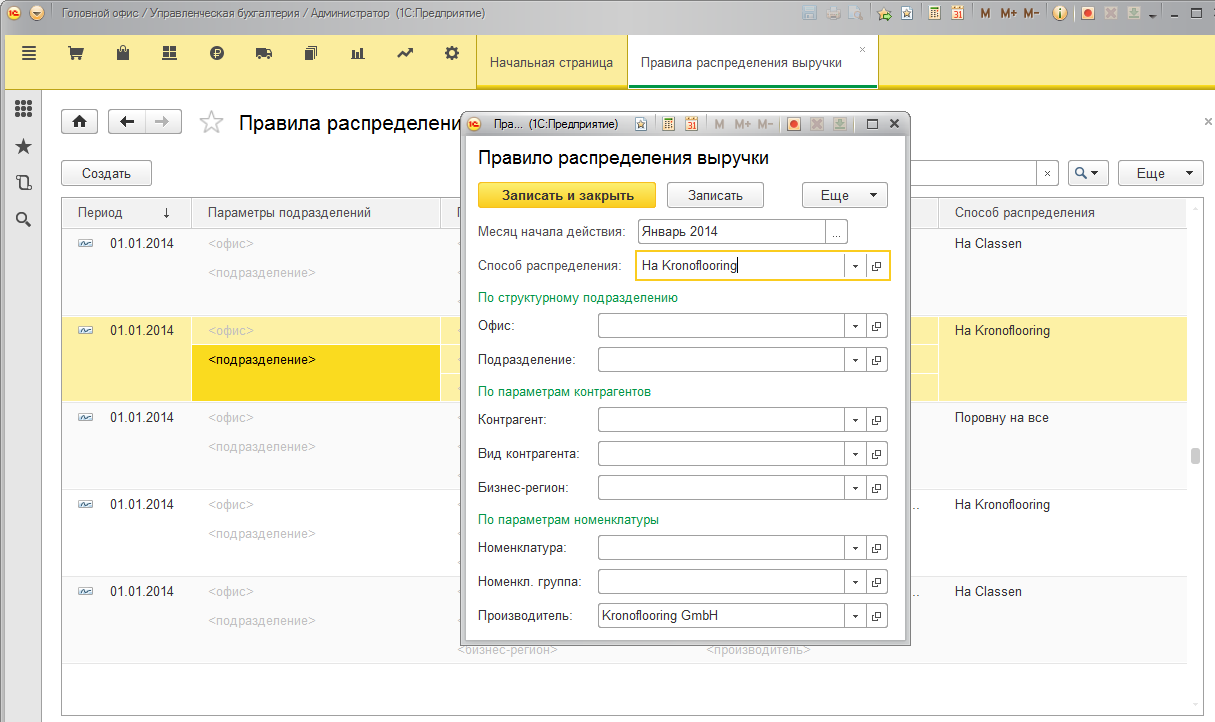Open calendar in main title bar
The height and width of the screenshot is (722, 1215).
958,13
